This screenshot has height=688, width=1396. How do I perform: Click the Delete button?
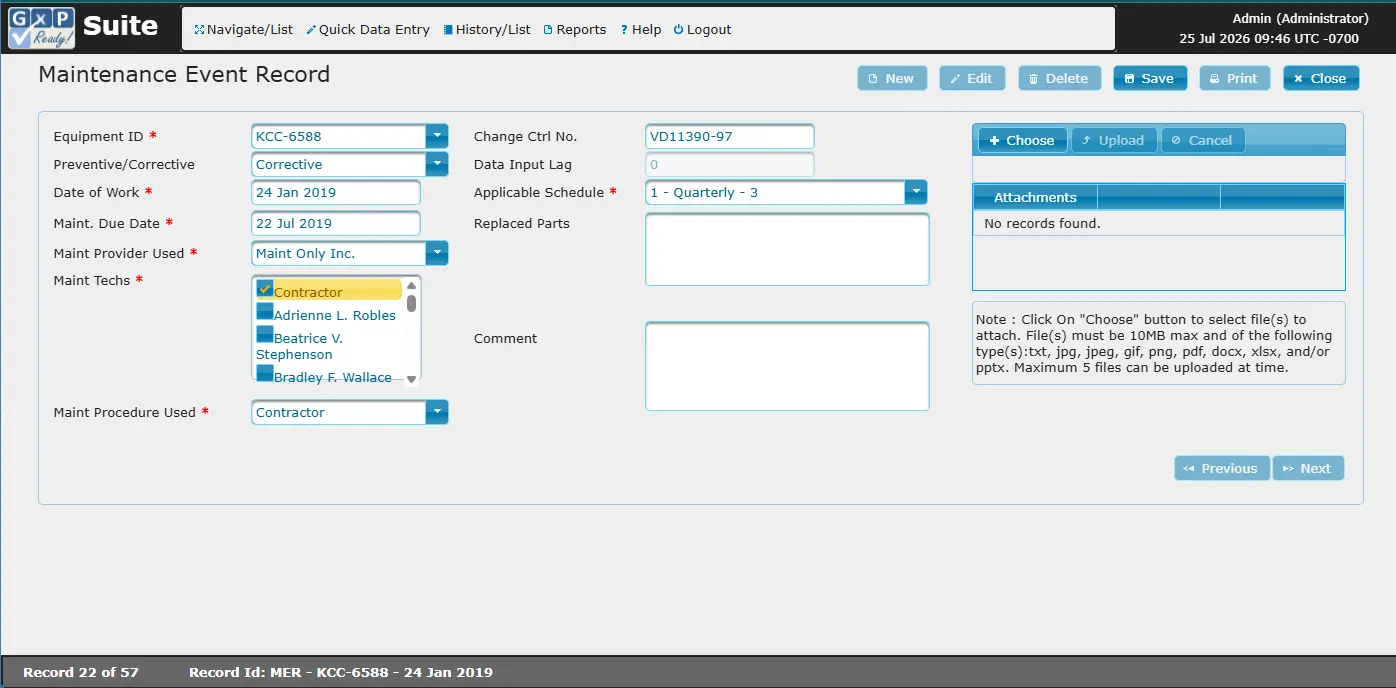tap(1060, 78)
